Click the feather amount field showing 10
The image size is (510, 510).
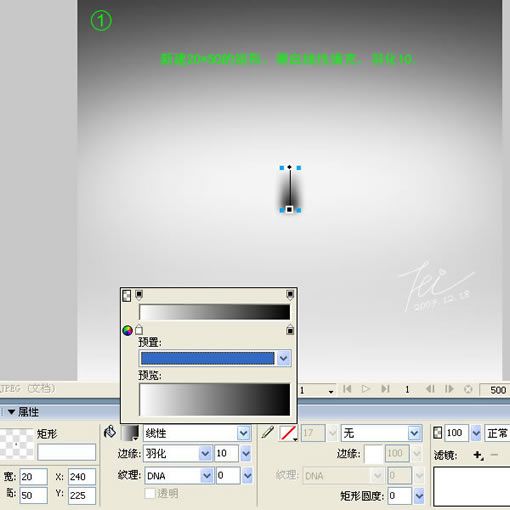click(x=226, y=453)
